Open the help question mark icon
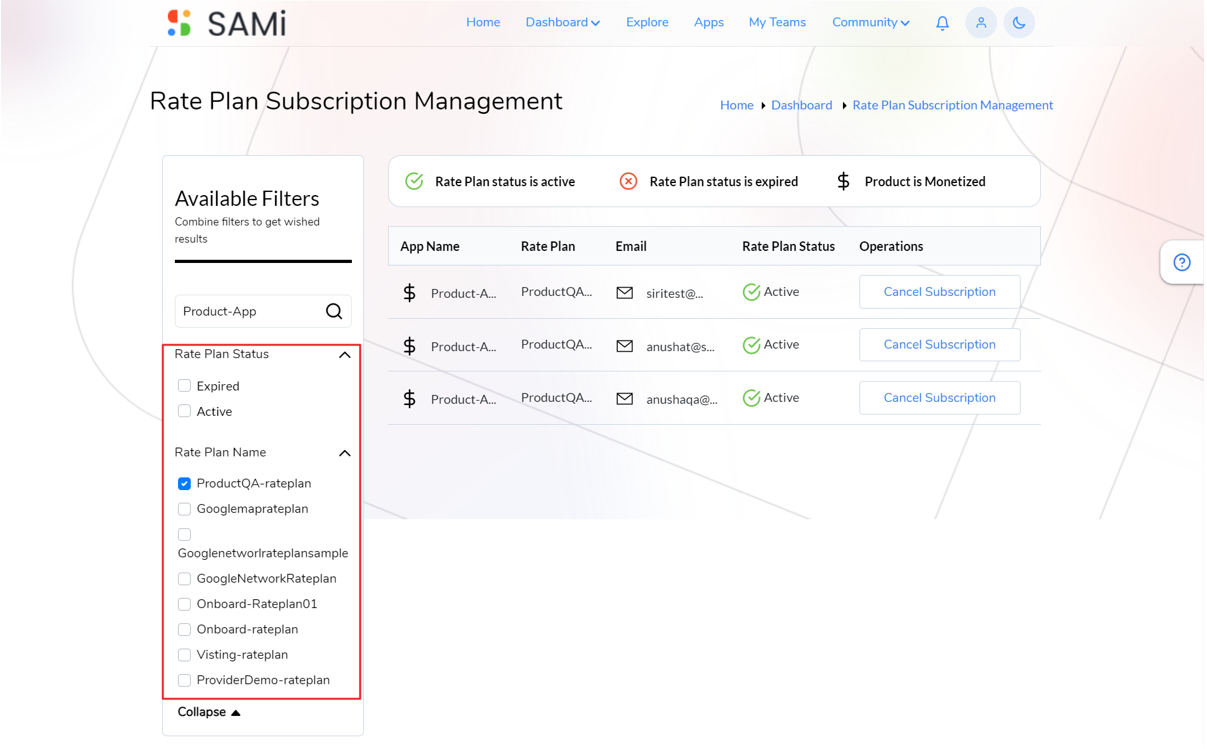 1182,262
